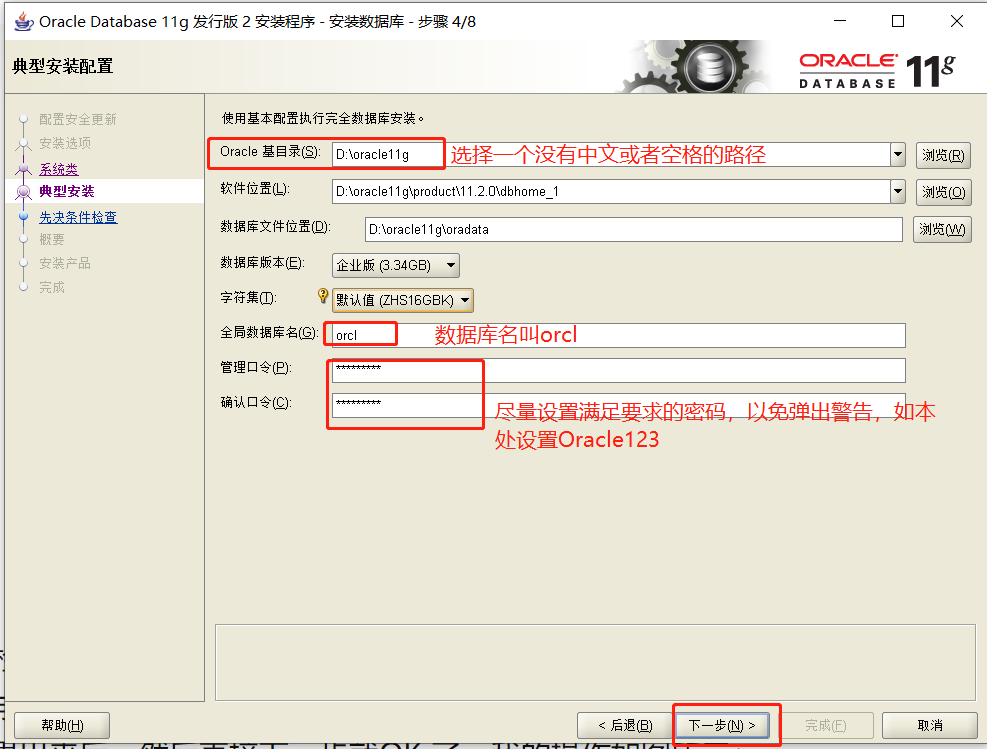Click the Java installer icon in title bar
The image size is (987, 749).
[24, 21]
